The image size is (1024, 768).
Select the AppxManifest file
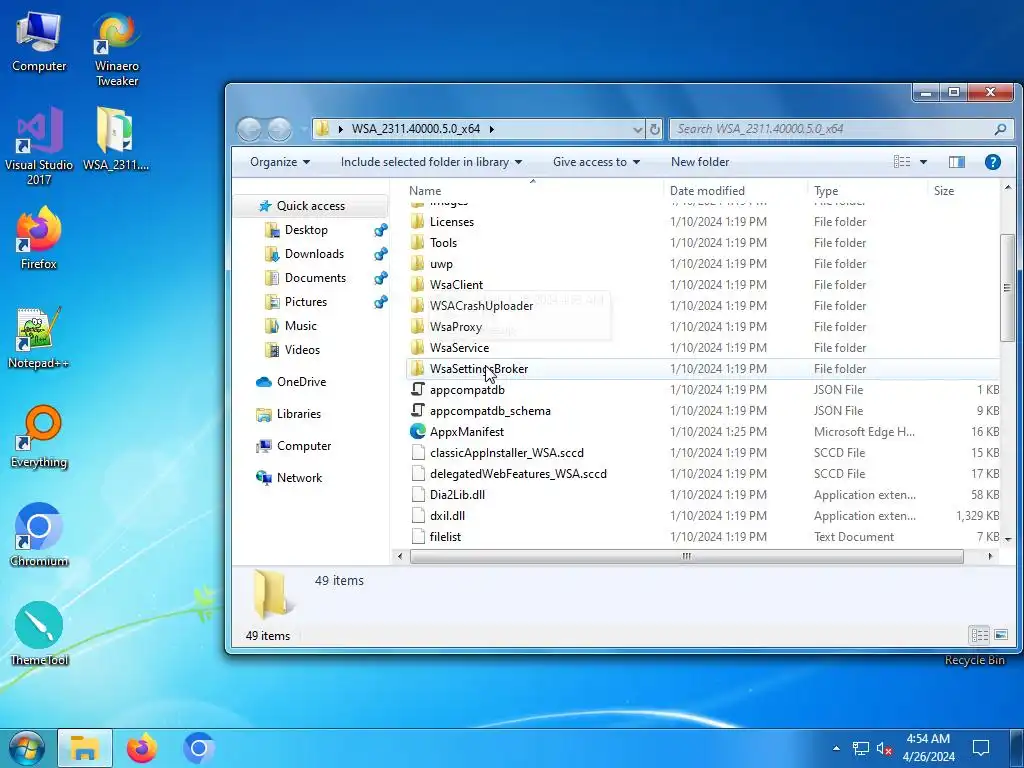tap(703, 432)
